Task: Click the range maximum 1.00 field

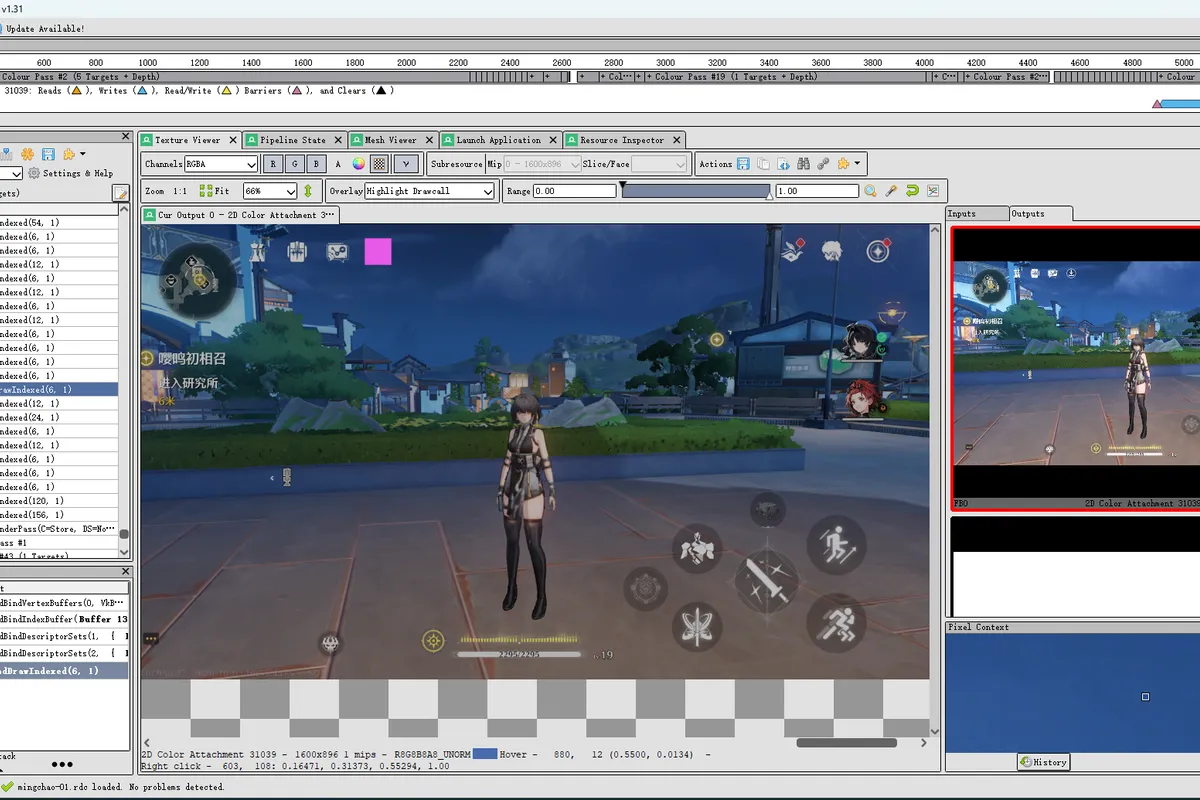Action: point(817,191)
